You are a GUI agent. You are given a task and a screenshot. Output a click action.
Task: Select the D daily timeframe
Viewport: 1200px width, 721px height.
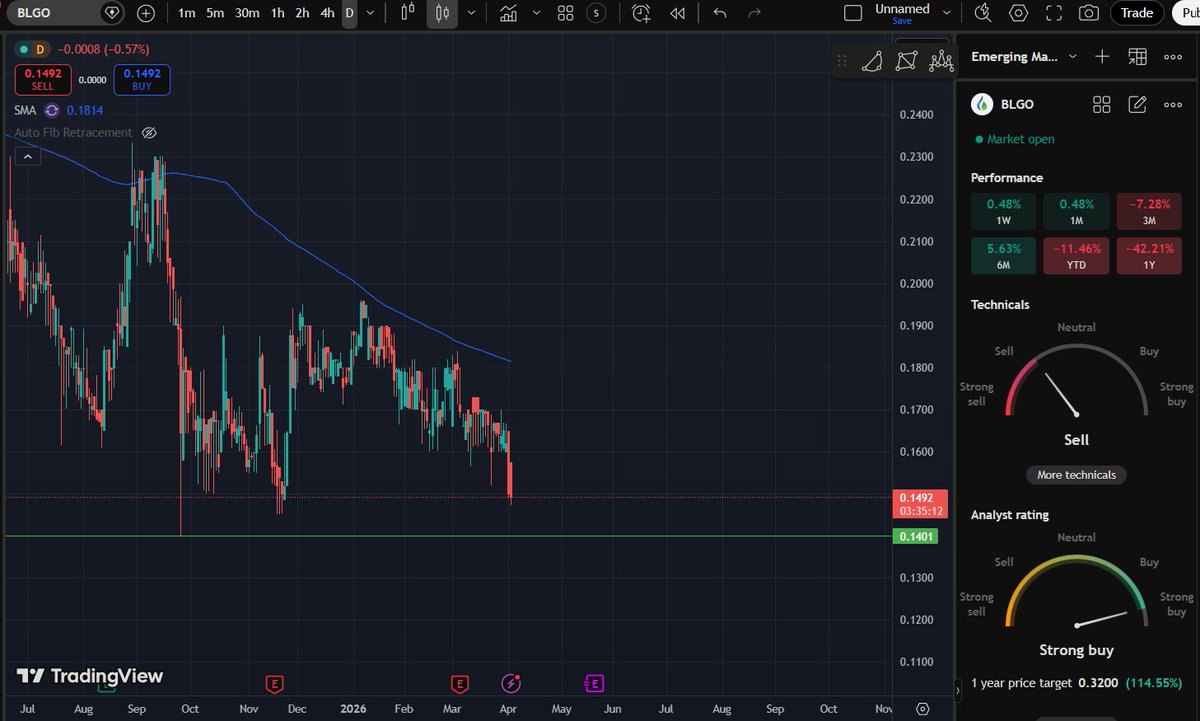(x=349, y=13)
